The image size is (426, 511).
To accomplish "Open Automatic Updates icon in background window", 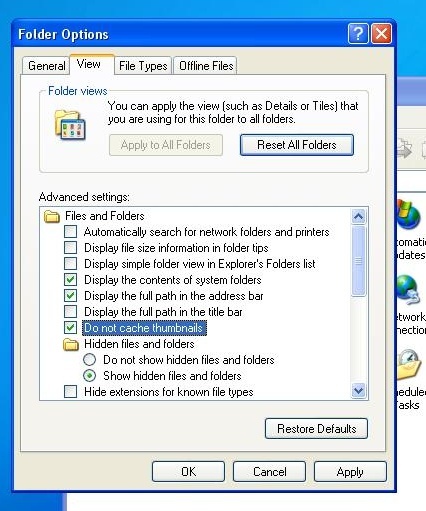I will point(409,214).
